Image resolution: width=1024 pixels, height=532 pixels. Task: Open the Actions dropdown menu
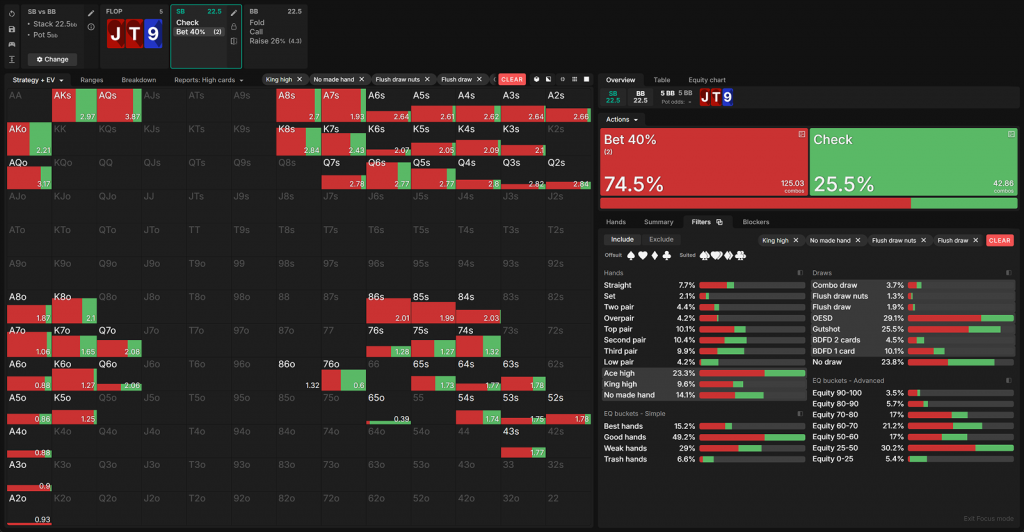click(x=622, y=119)
